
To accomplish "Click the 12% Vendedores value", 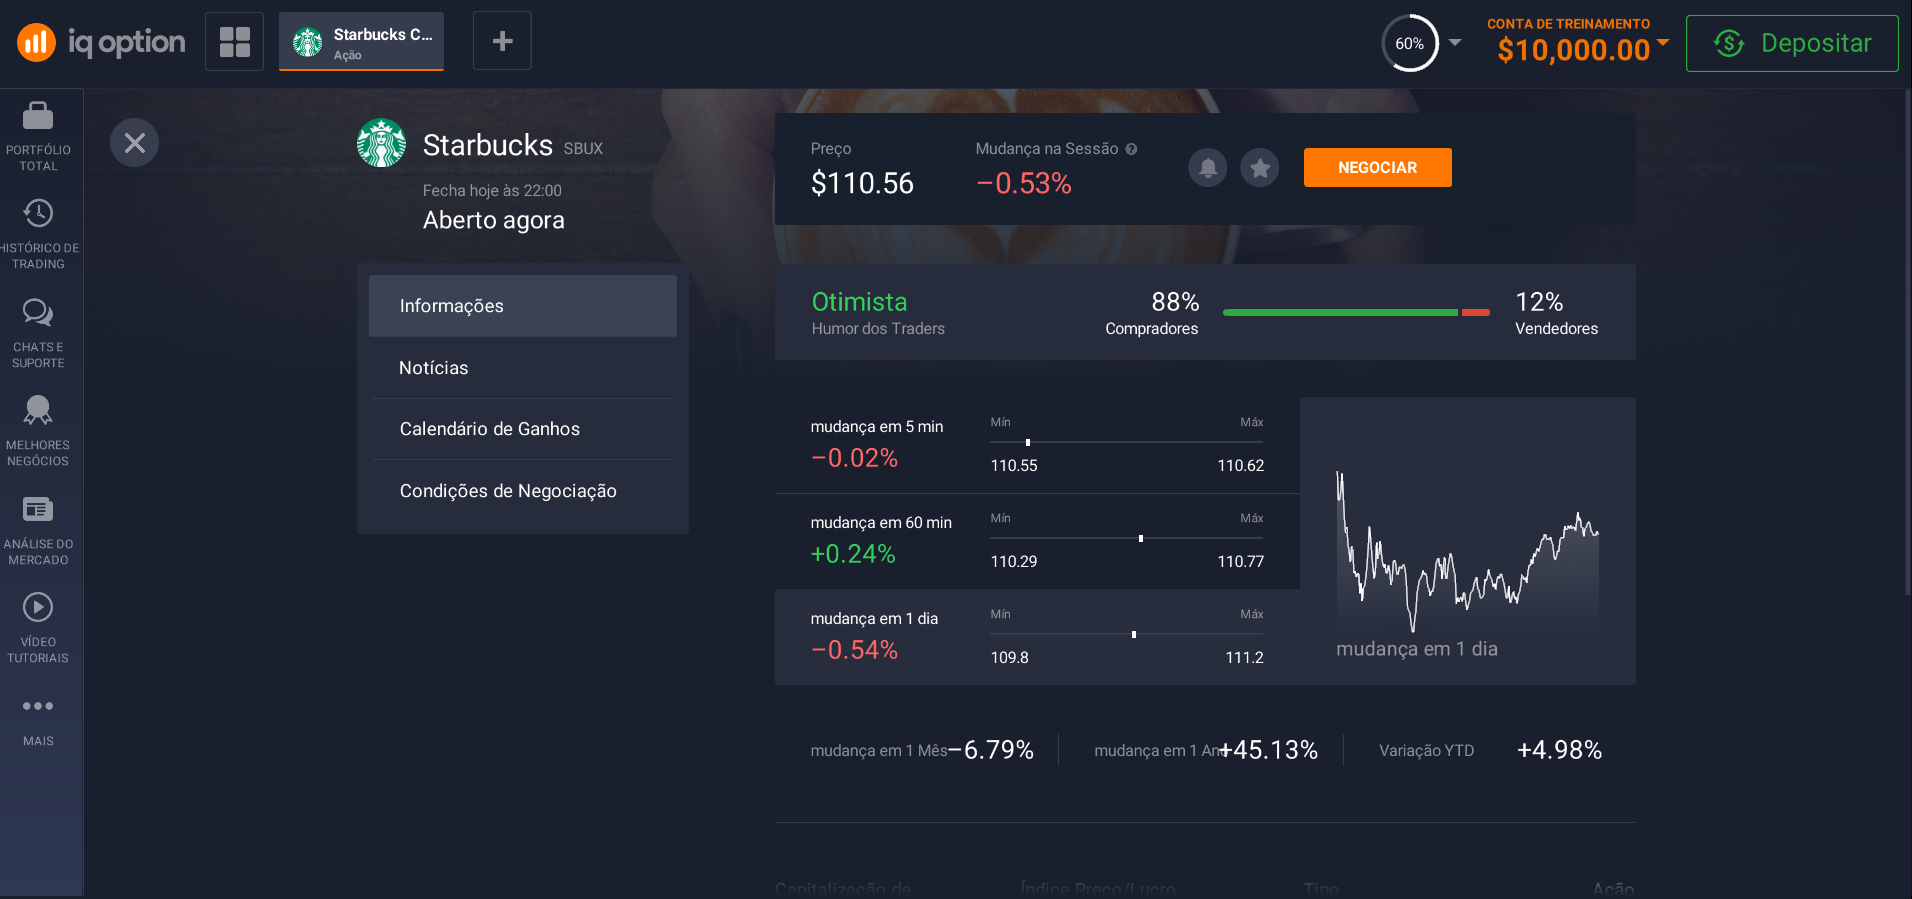I will (1539, 301).
